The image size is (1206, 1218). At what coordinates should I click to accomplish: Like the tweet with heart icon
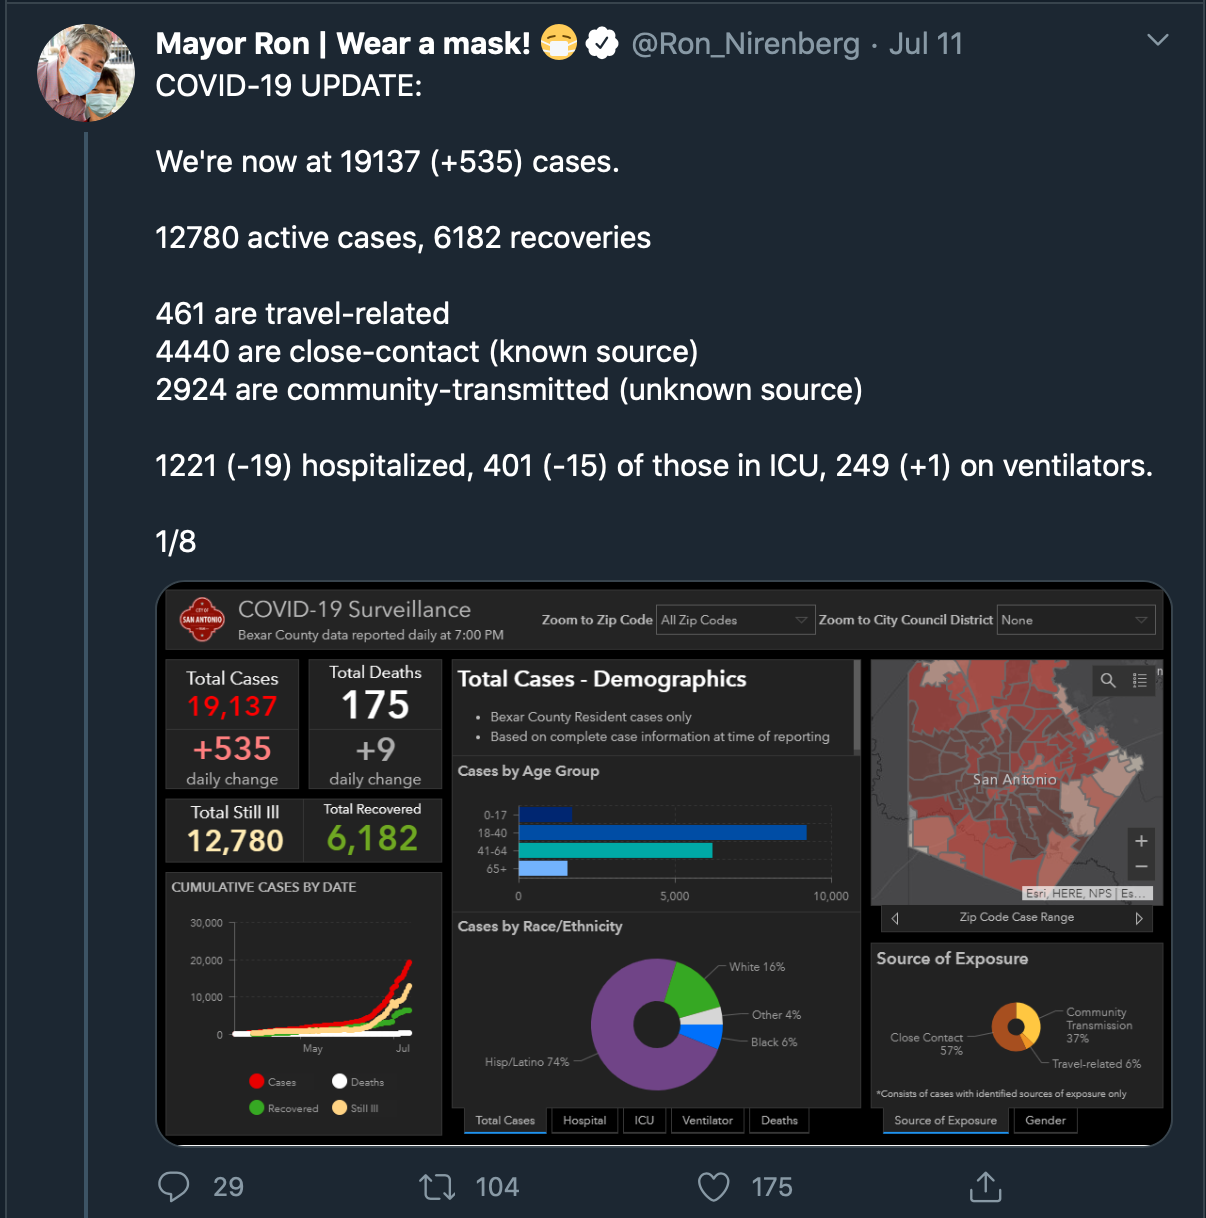[x=713, y=1187]
